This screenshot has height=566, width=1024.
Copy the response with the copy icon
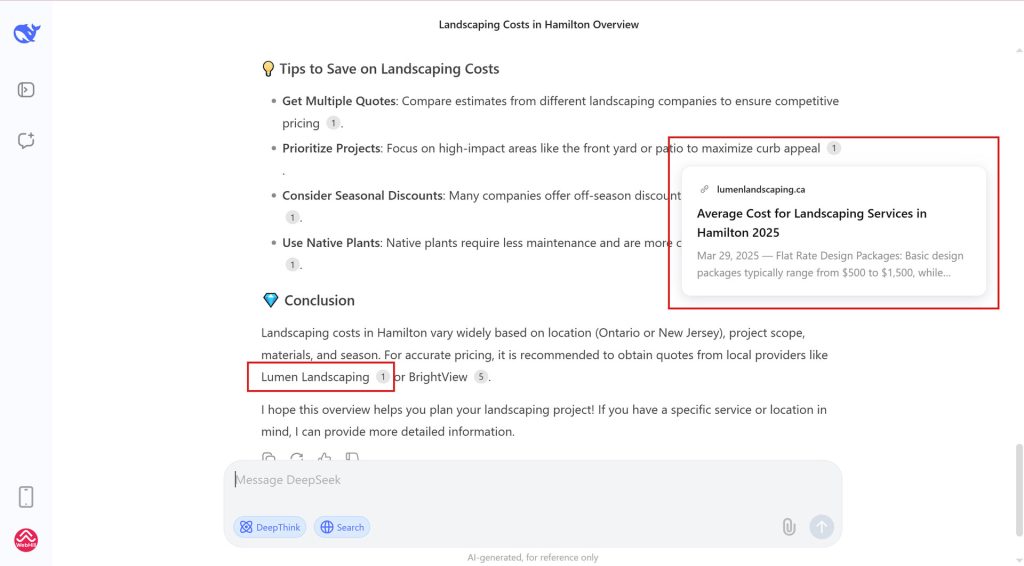(269, 459)
